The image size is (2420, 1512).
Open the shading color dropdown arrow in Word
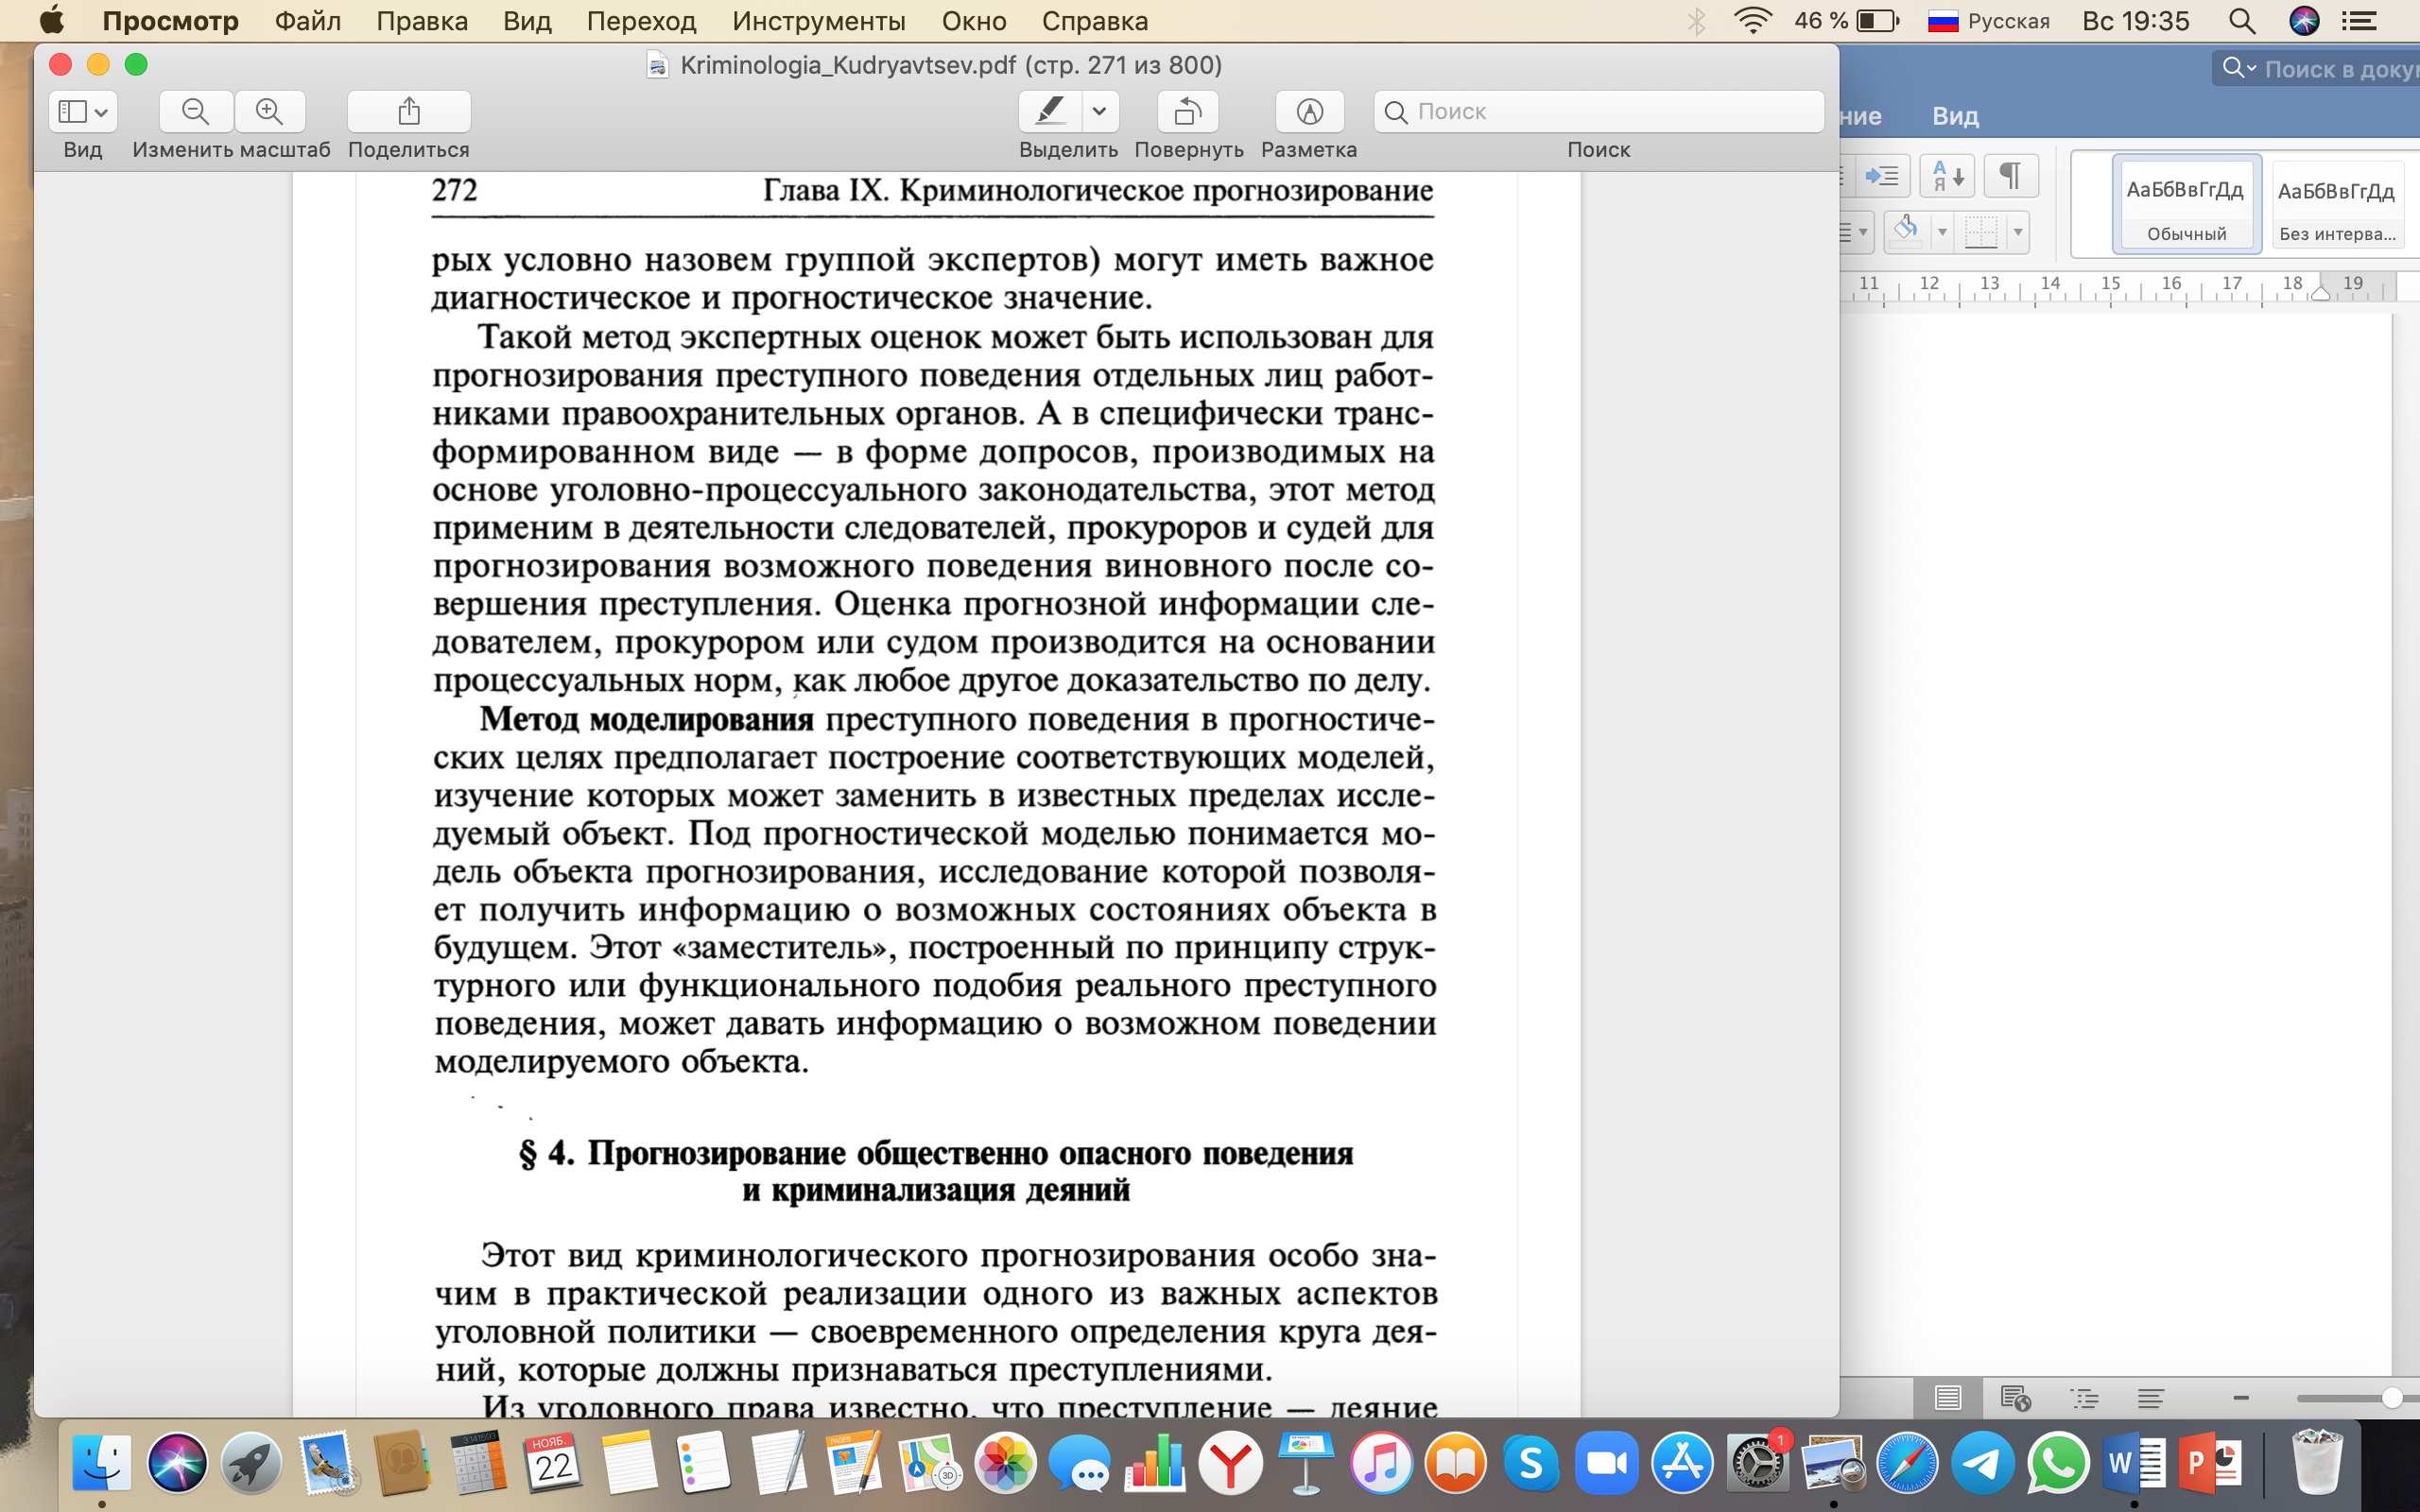point(1942,232)
